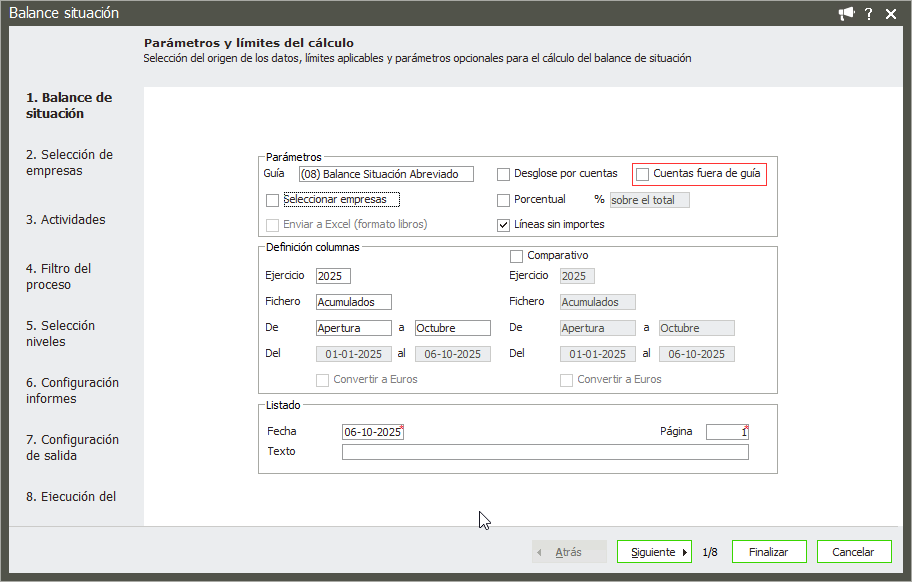Toggle Cuentas fuera de guía checkbox
This screenshot has height=582, width=912.
[x=643, y=174]
